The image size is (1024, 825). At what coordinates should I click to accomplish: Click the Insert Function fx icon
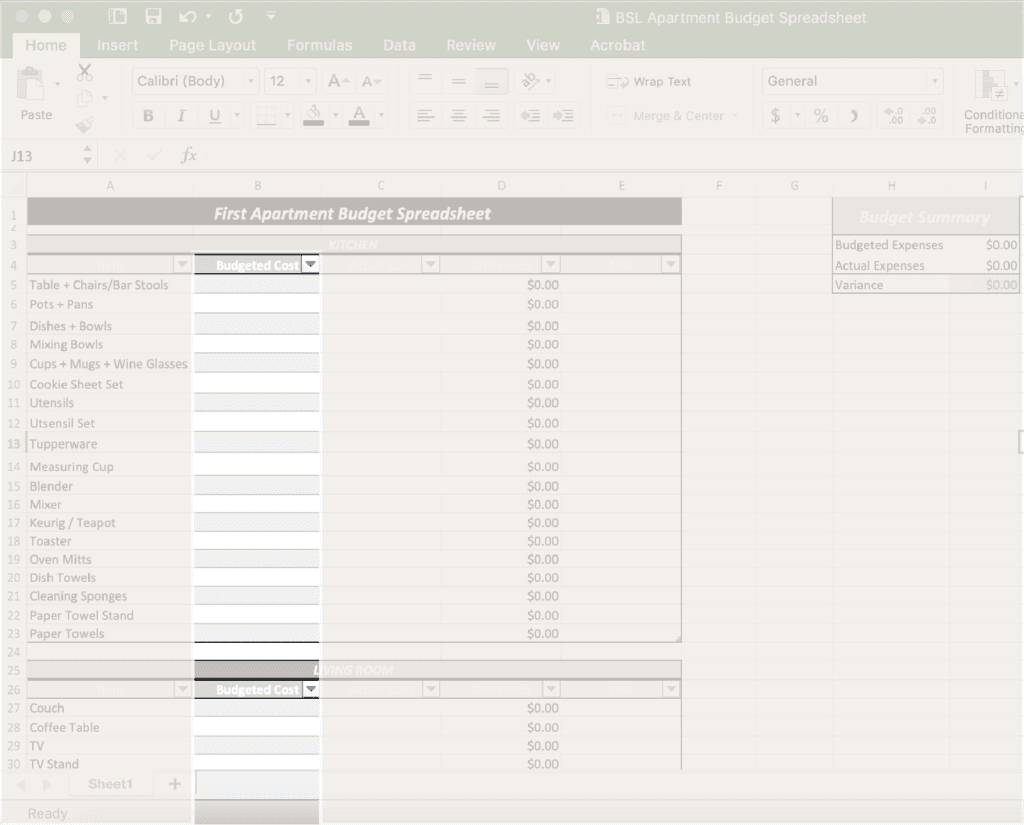pyautogui.click(x=189, y=155)
